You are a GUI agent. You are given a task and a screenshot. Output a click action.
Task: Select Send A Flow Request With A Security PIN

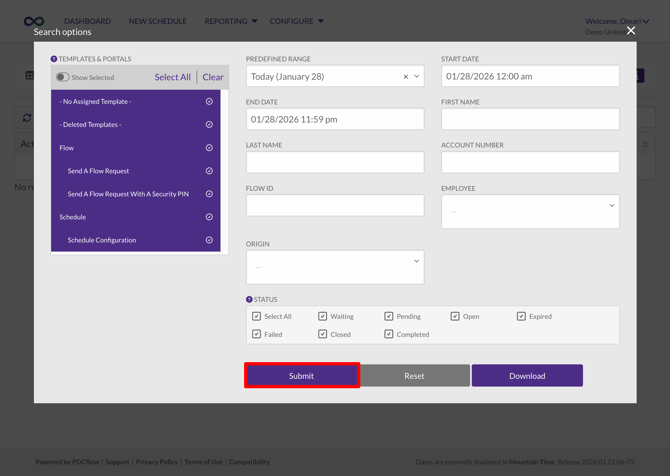click(136, 194)
